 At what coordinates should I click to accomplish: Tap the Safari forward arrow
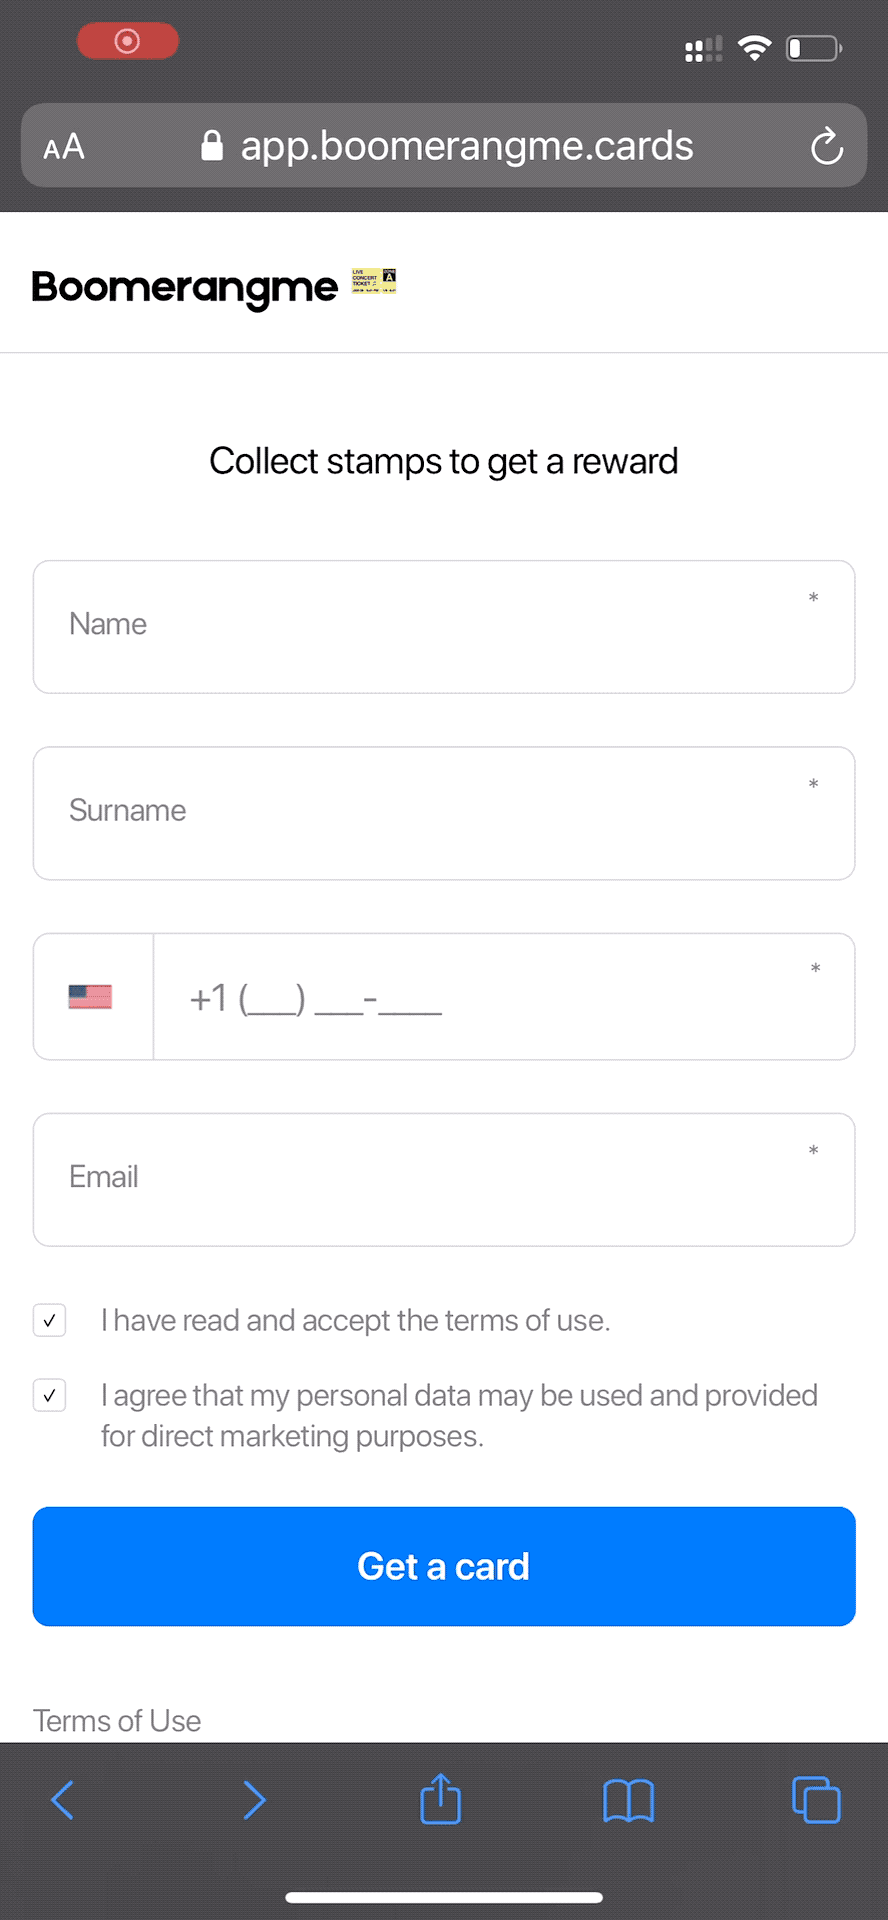click(x=254, y=1800)
